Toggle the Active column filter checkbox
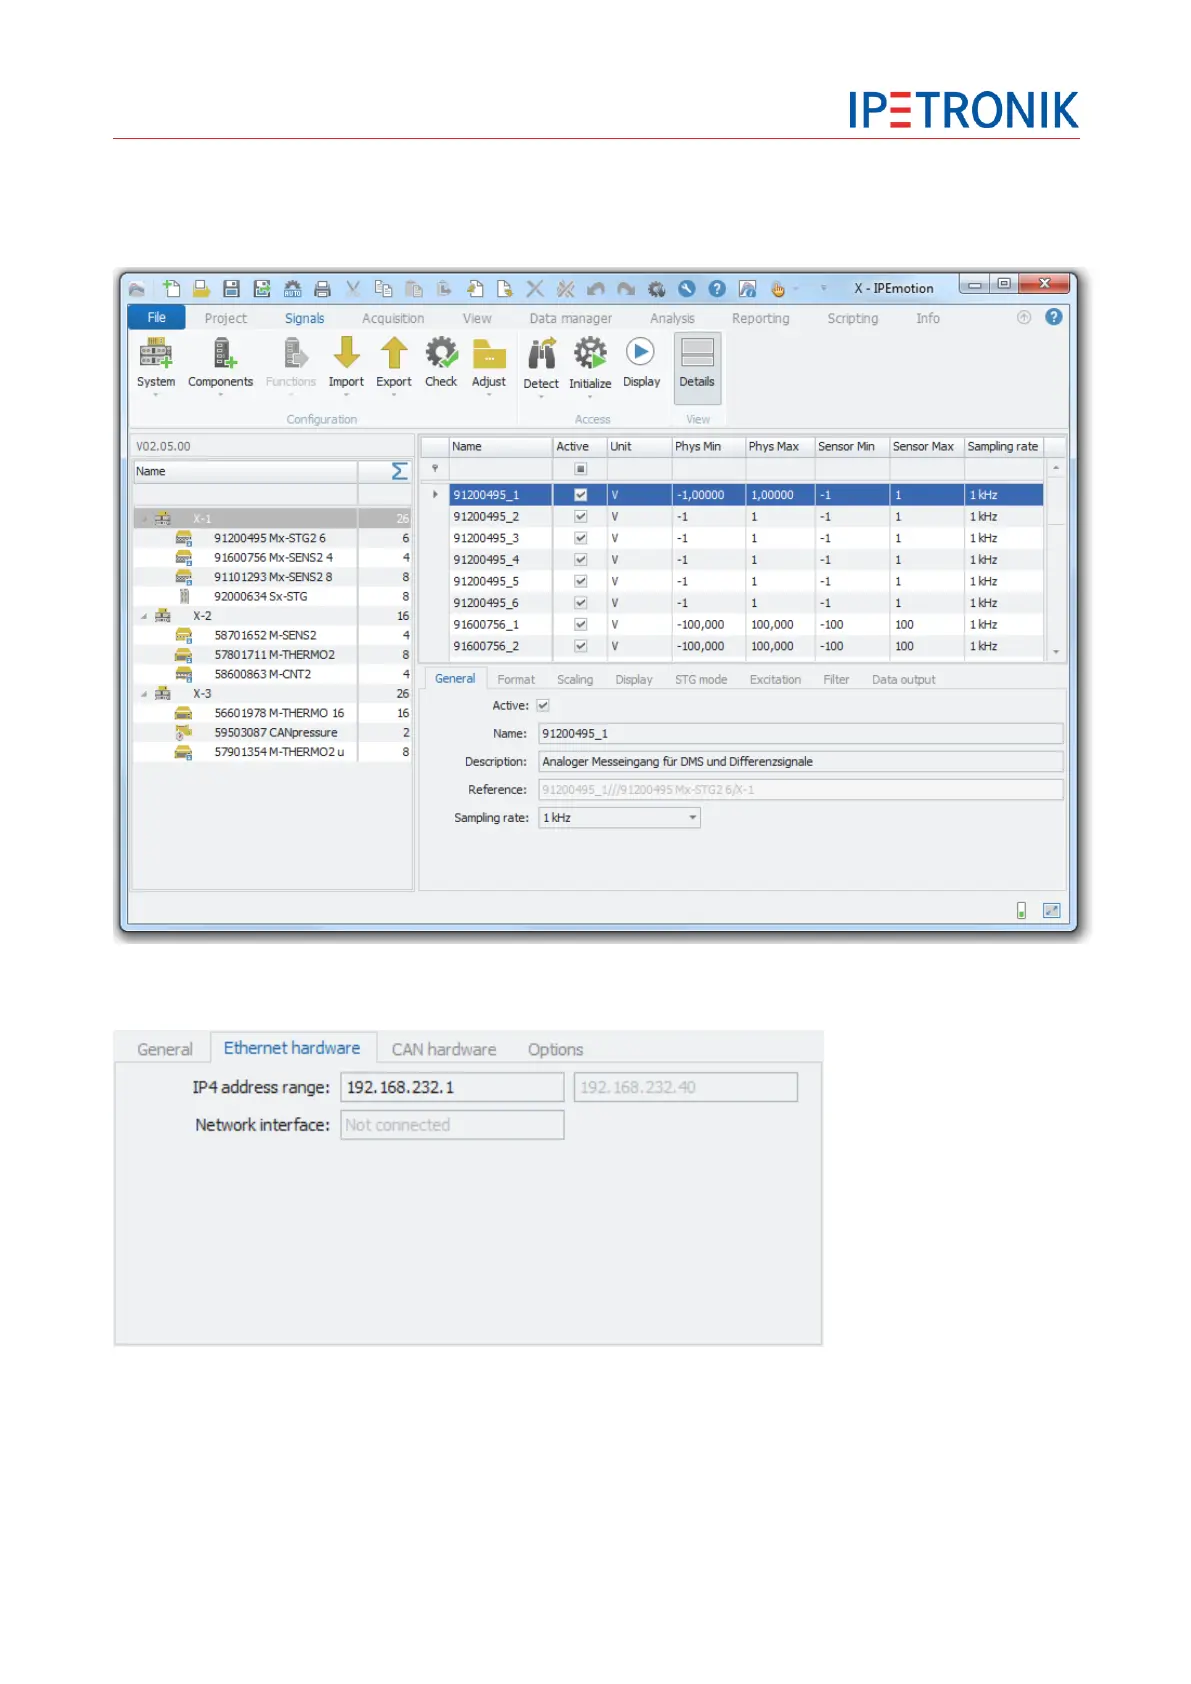 point(580,469)
